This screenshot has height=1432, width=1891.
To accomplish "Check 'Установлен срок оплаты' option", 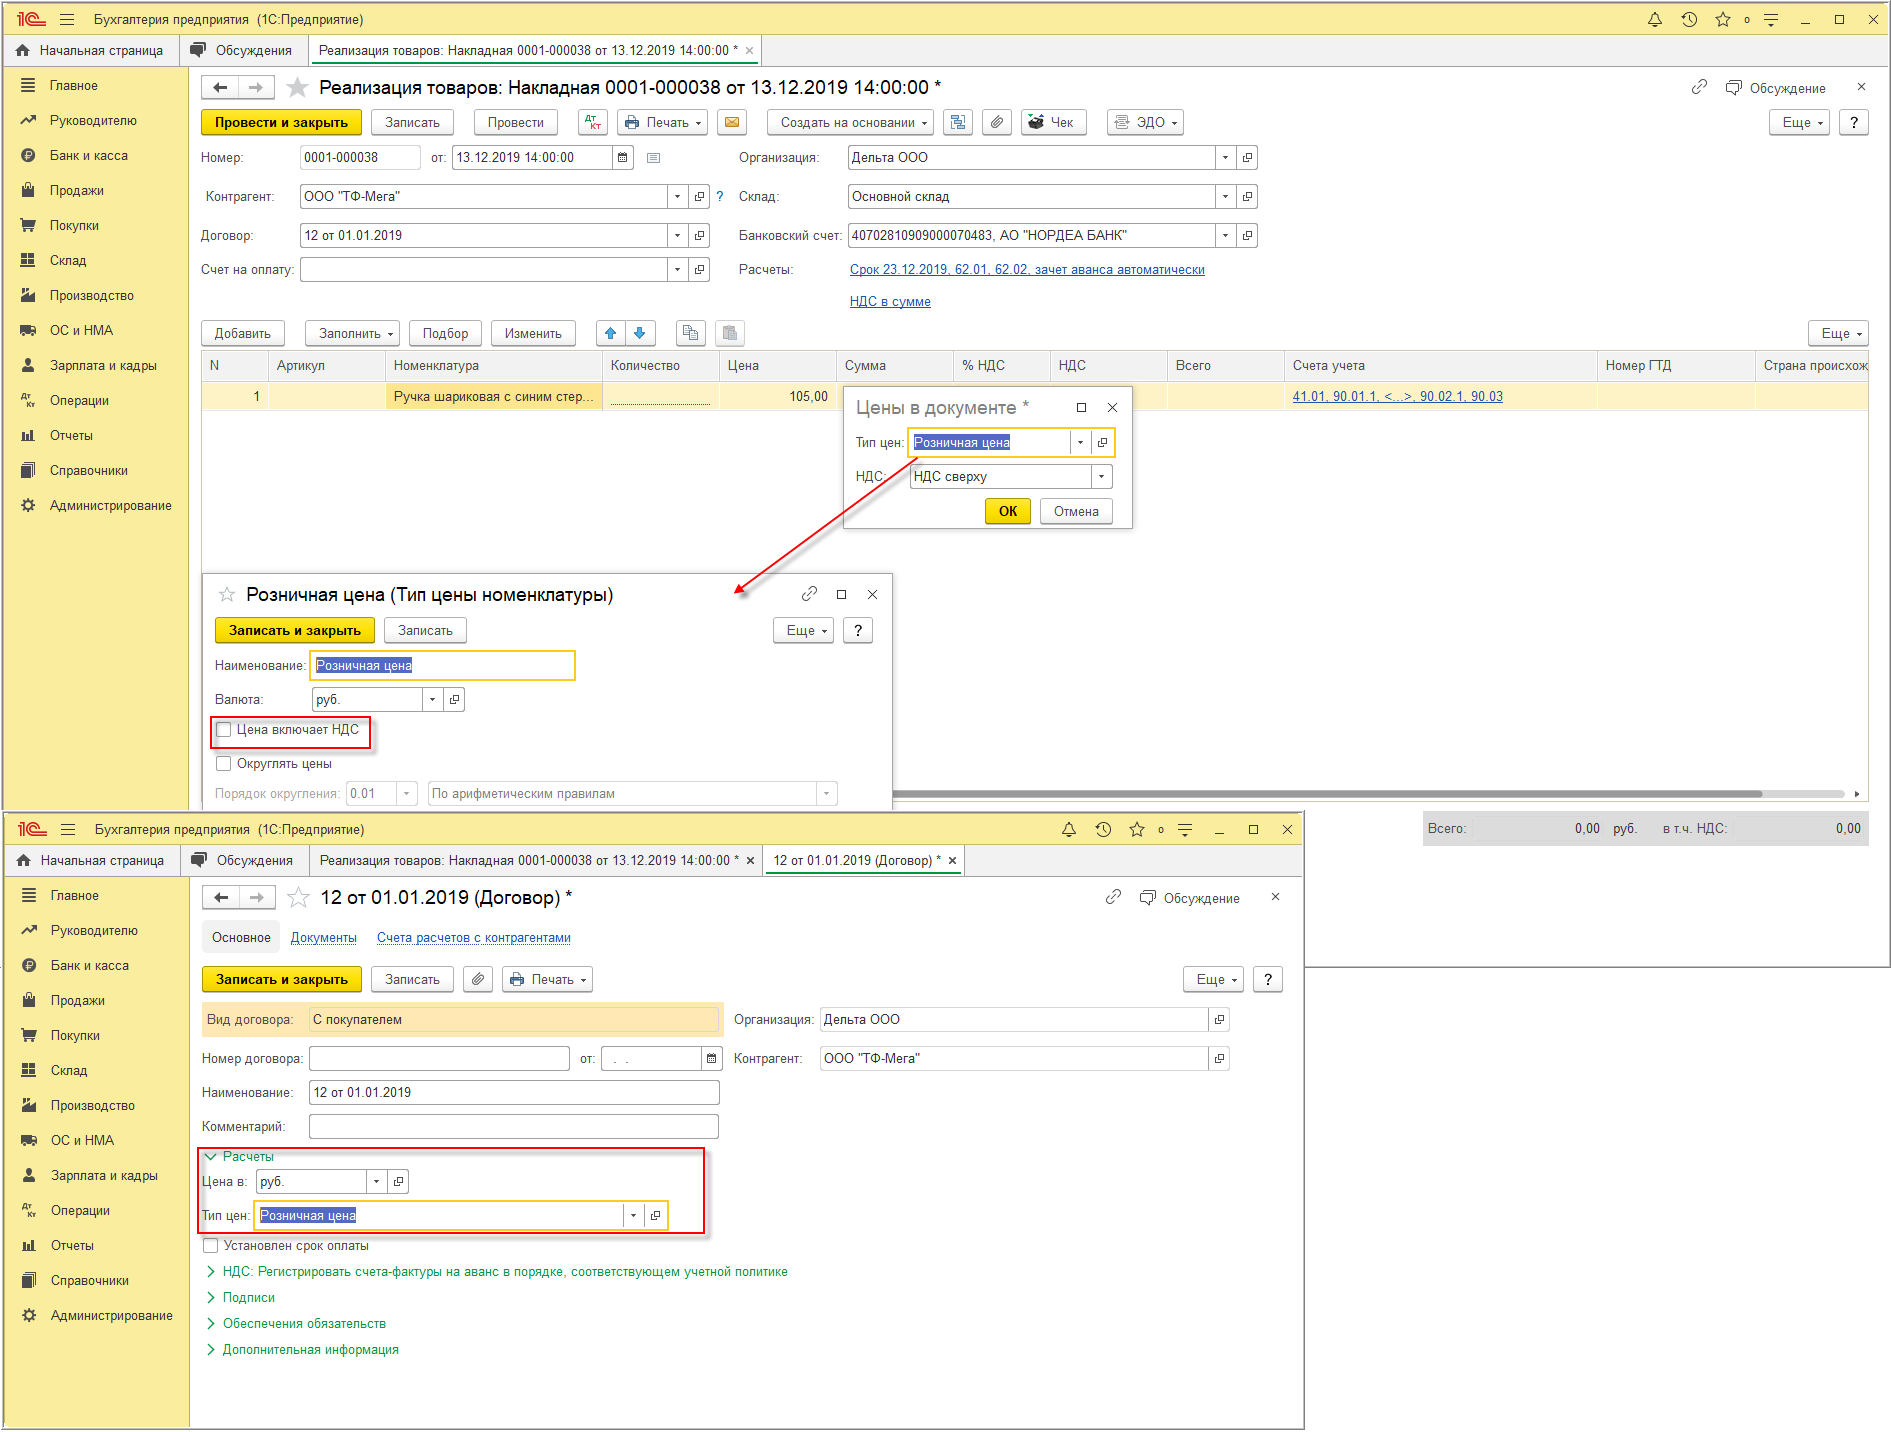I will tap(211, 1246).
